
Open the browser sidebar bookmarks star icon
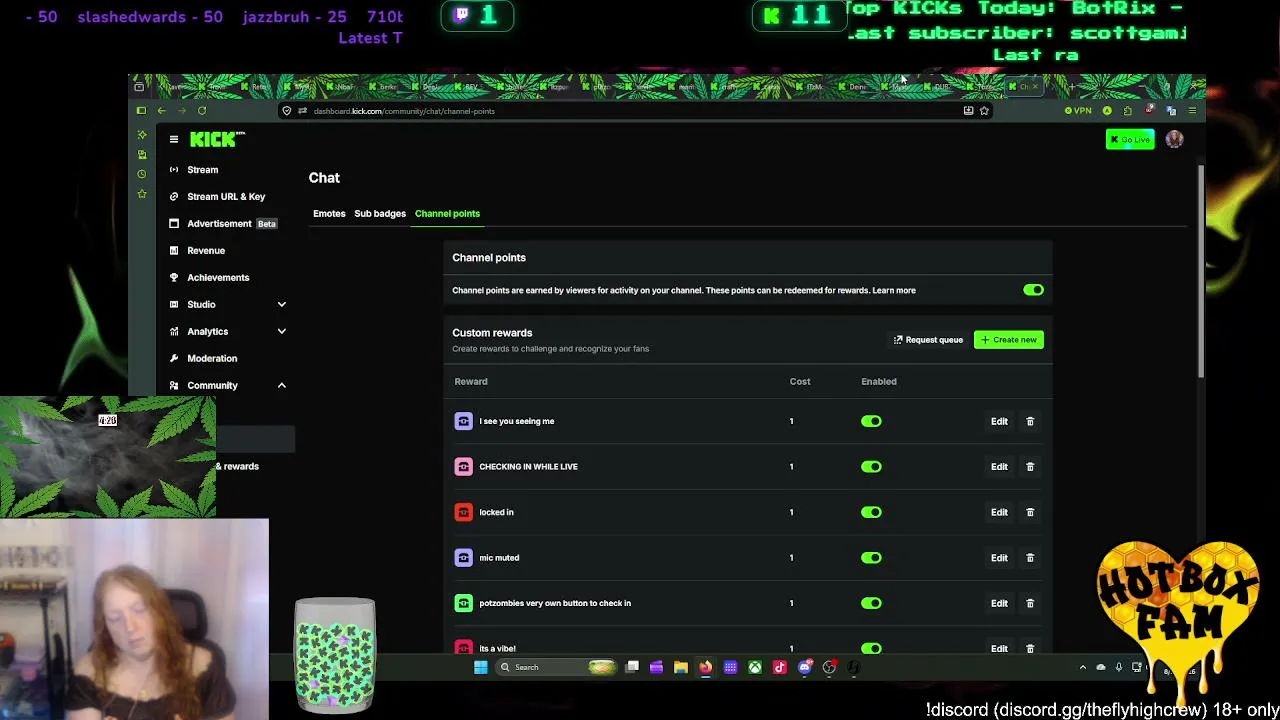[x=142, y=194]
